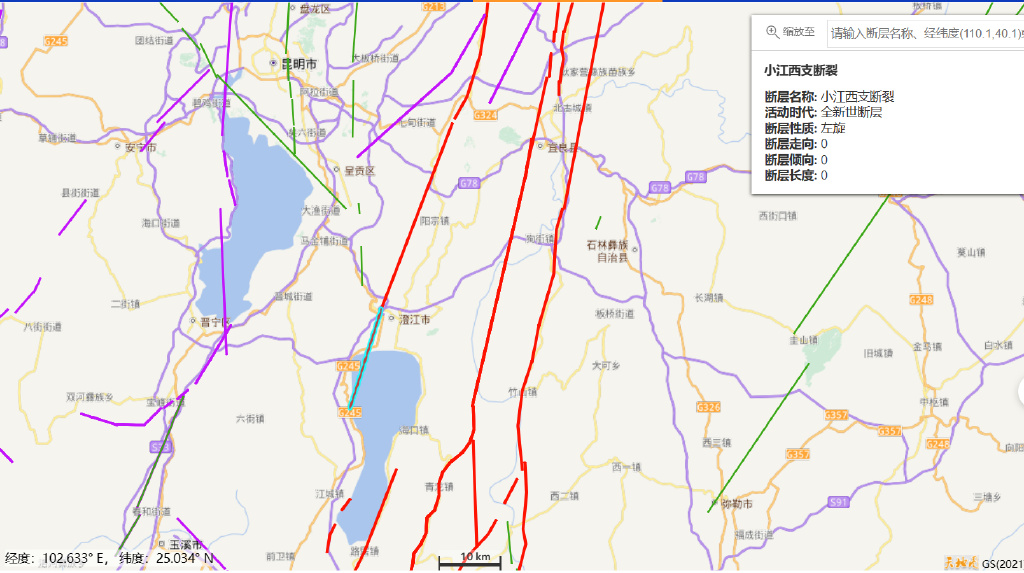The image size is (1024, 573).
Task: Click the 缩放至 button label
Action: tap(799, 31)
